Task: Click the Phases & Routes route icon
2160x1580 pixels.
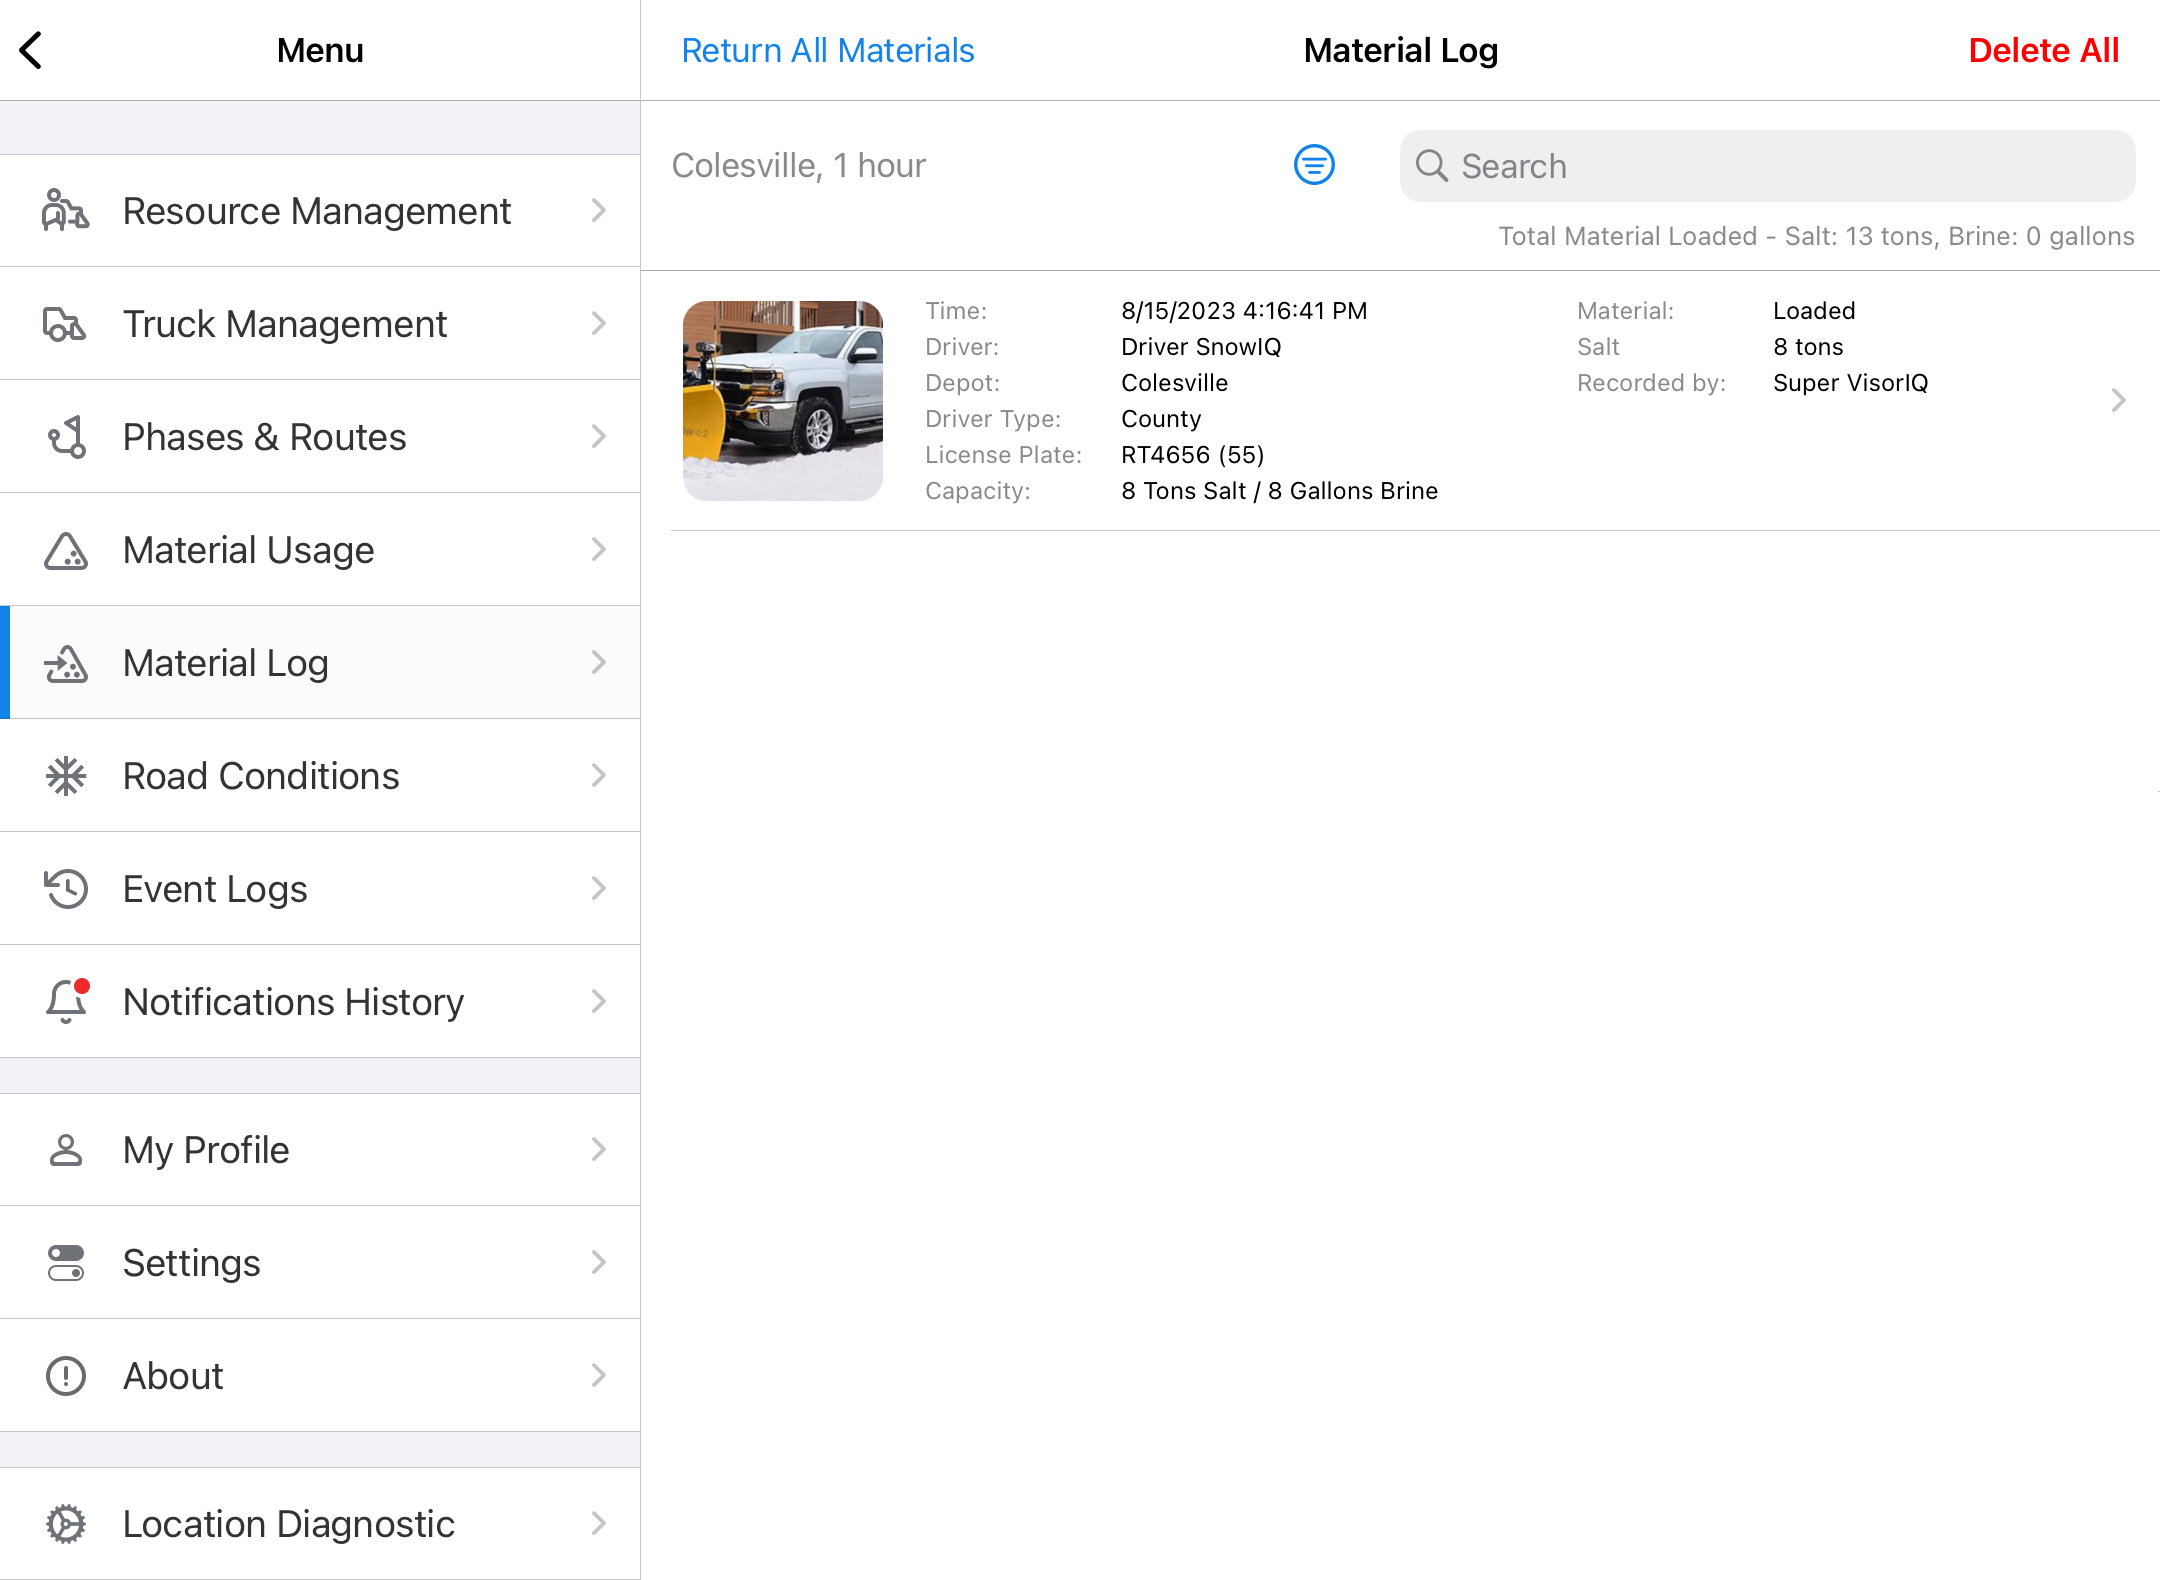Action: pyautogui.click(x=66, y=437)
